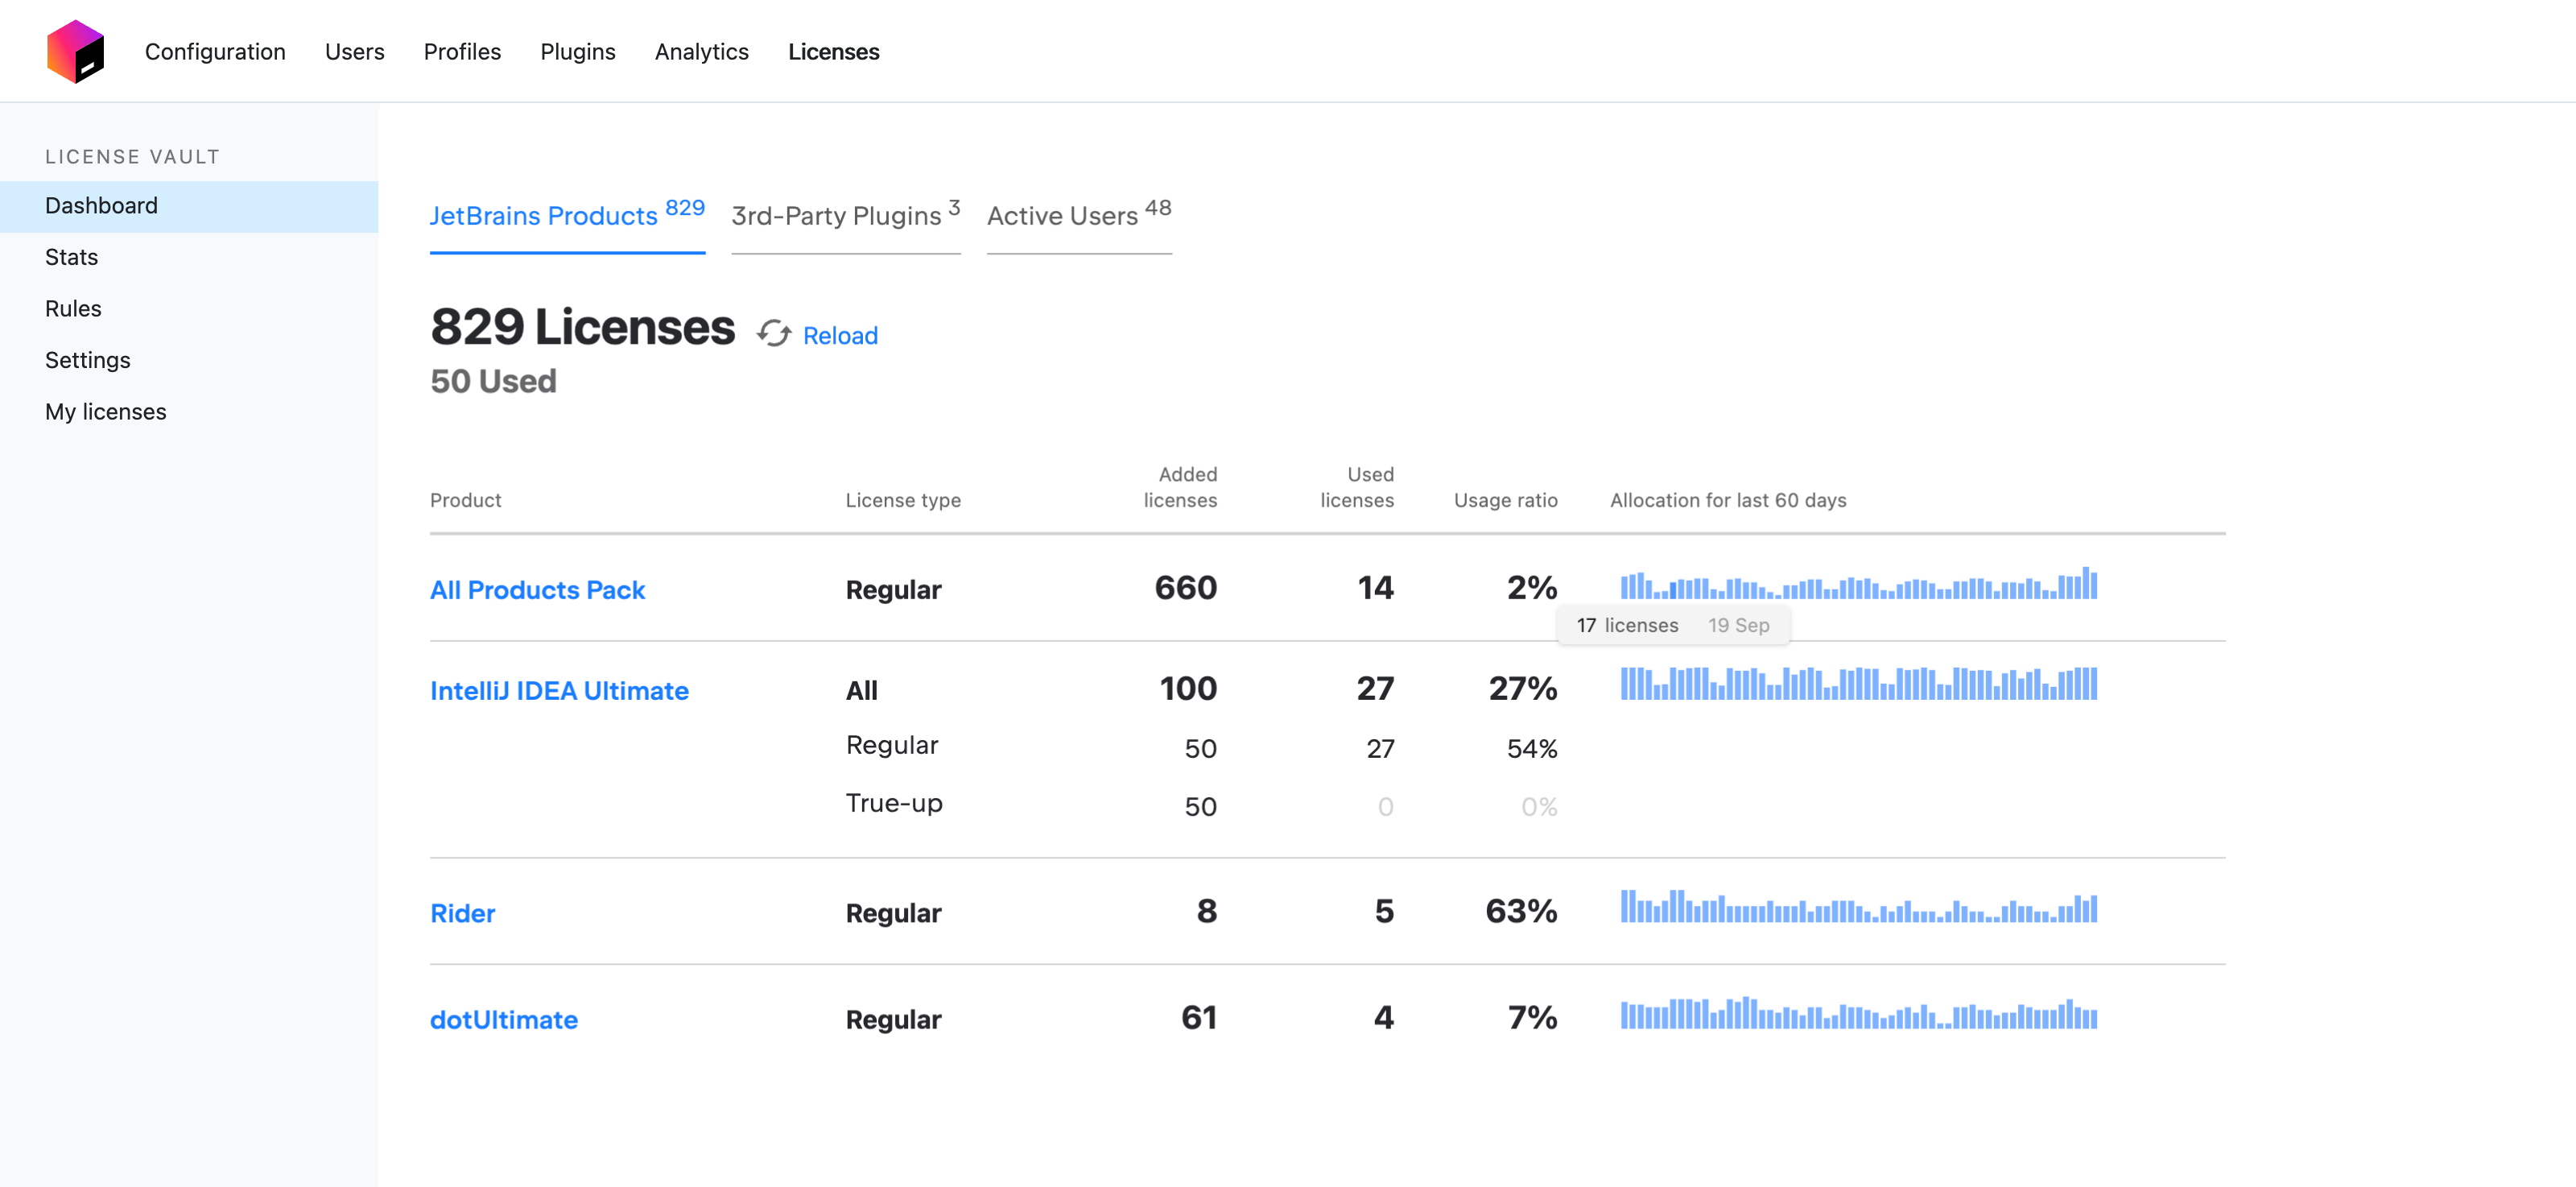Screen dimensions: 2576x1187
Task: Select Dashboard in License Vault sidebar
Action: click(x=189, y=206)
